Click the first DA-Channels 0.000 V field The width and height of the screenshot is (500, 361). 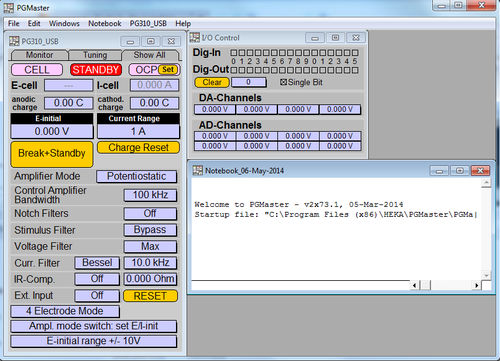coord(215,109)
